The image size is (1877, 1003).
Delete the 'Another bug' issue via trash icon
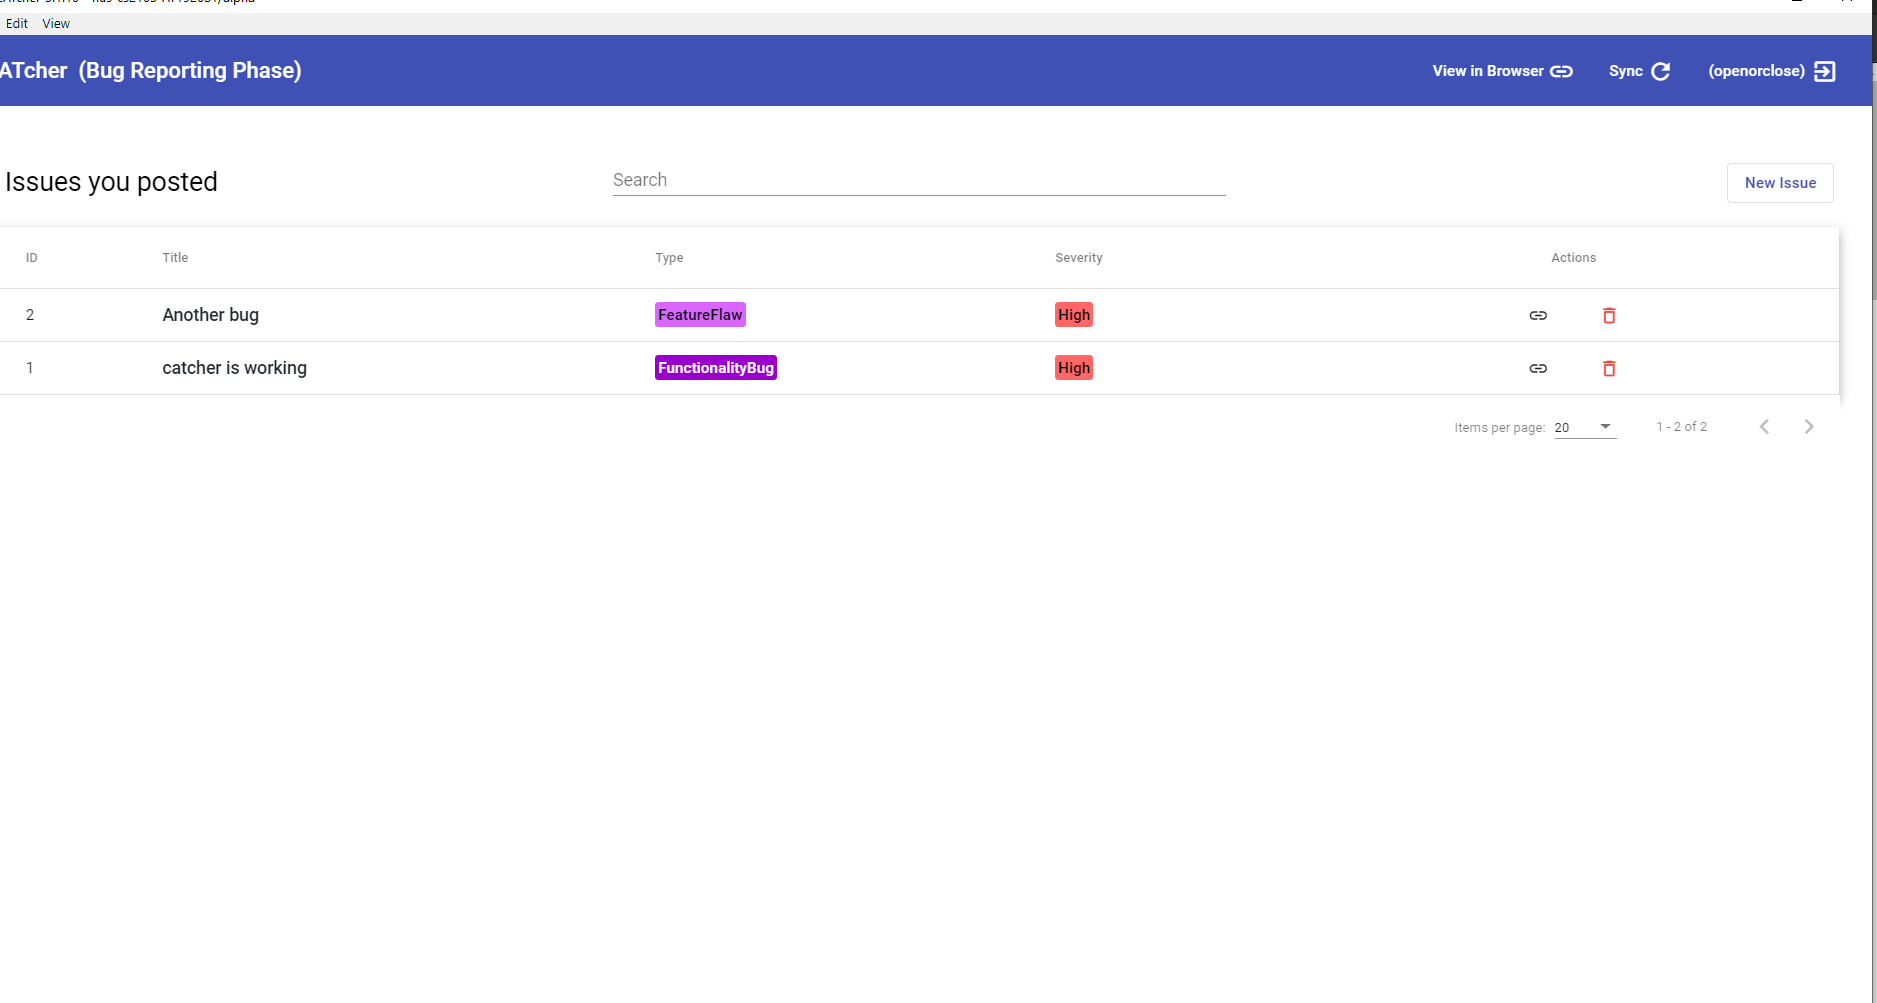point(1609,315)
